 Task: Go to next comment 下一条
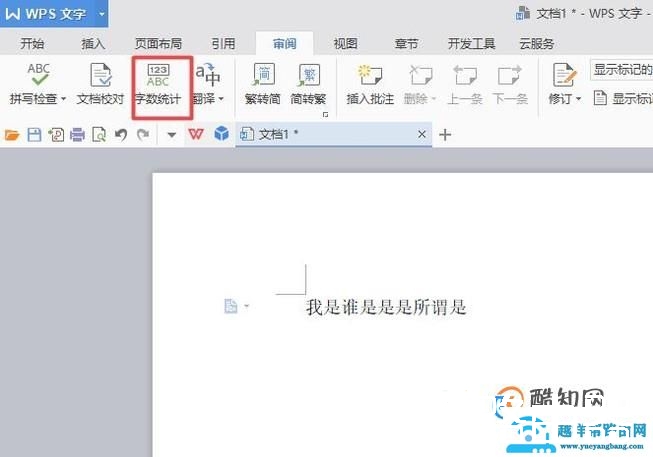point(510,84)
